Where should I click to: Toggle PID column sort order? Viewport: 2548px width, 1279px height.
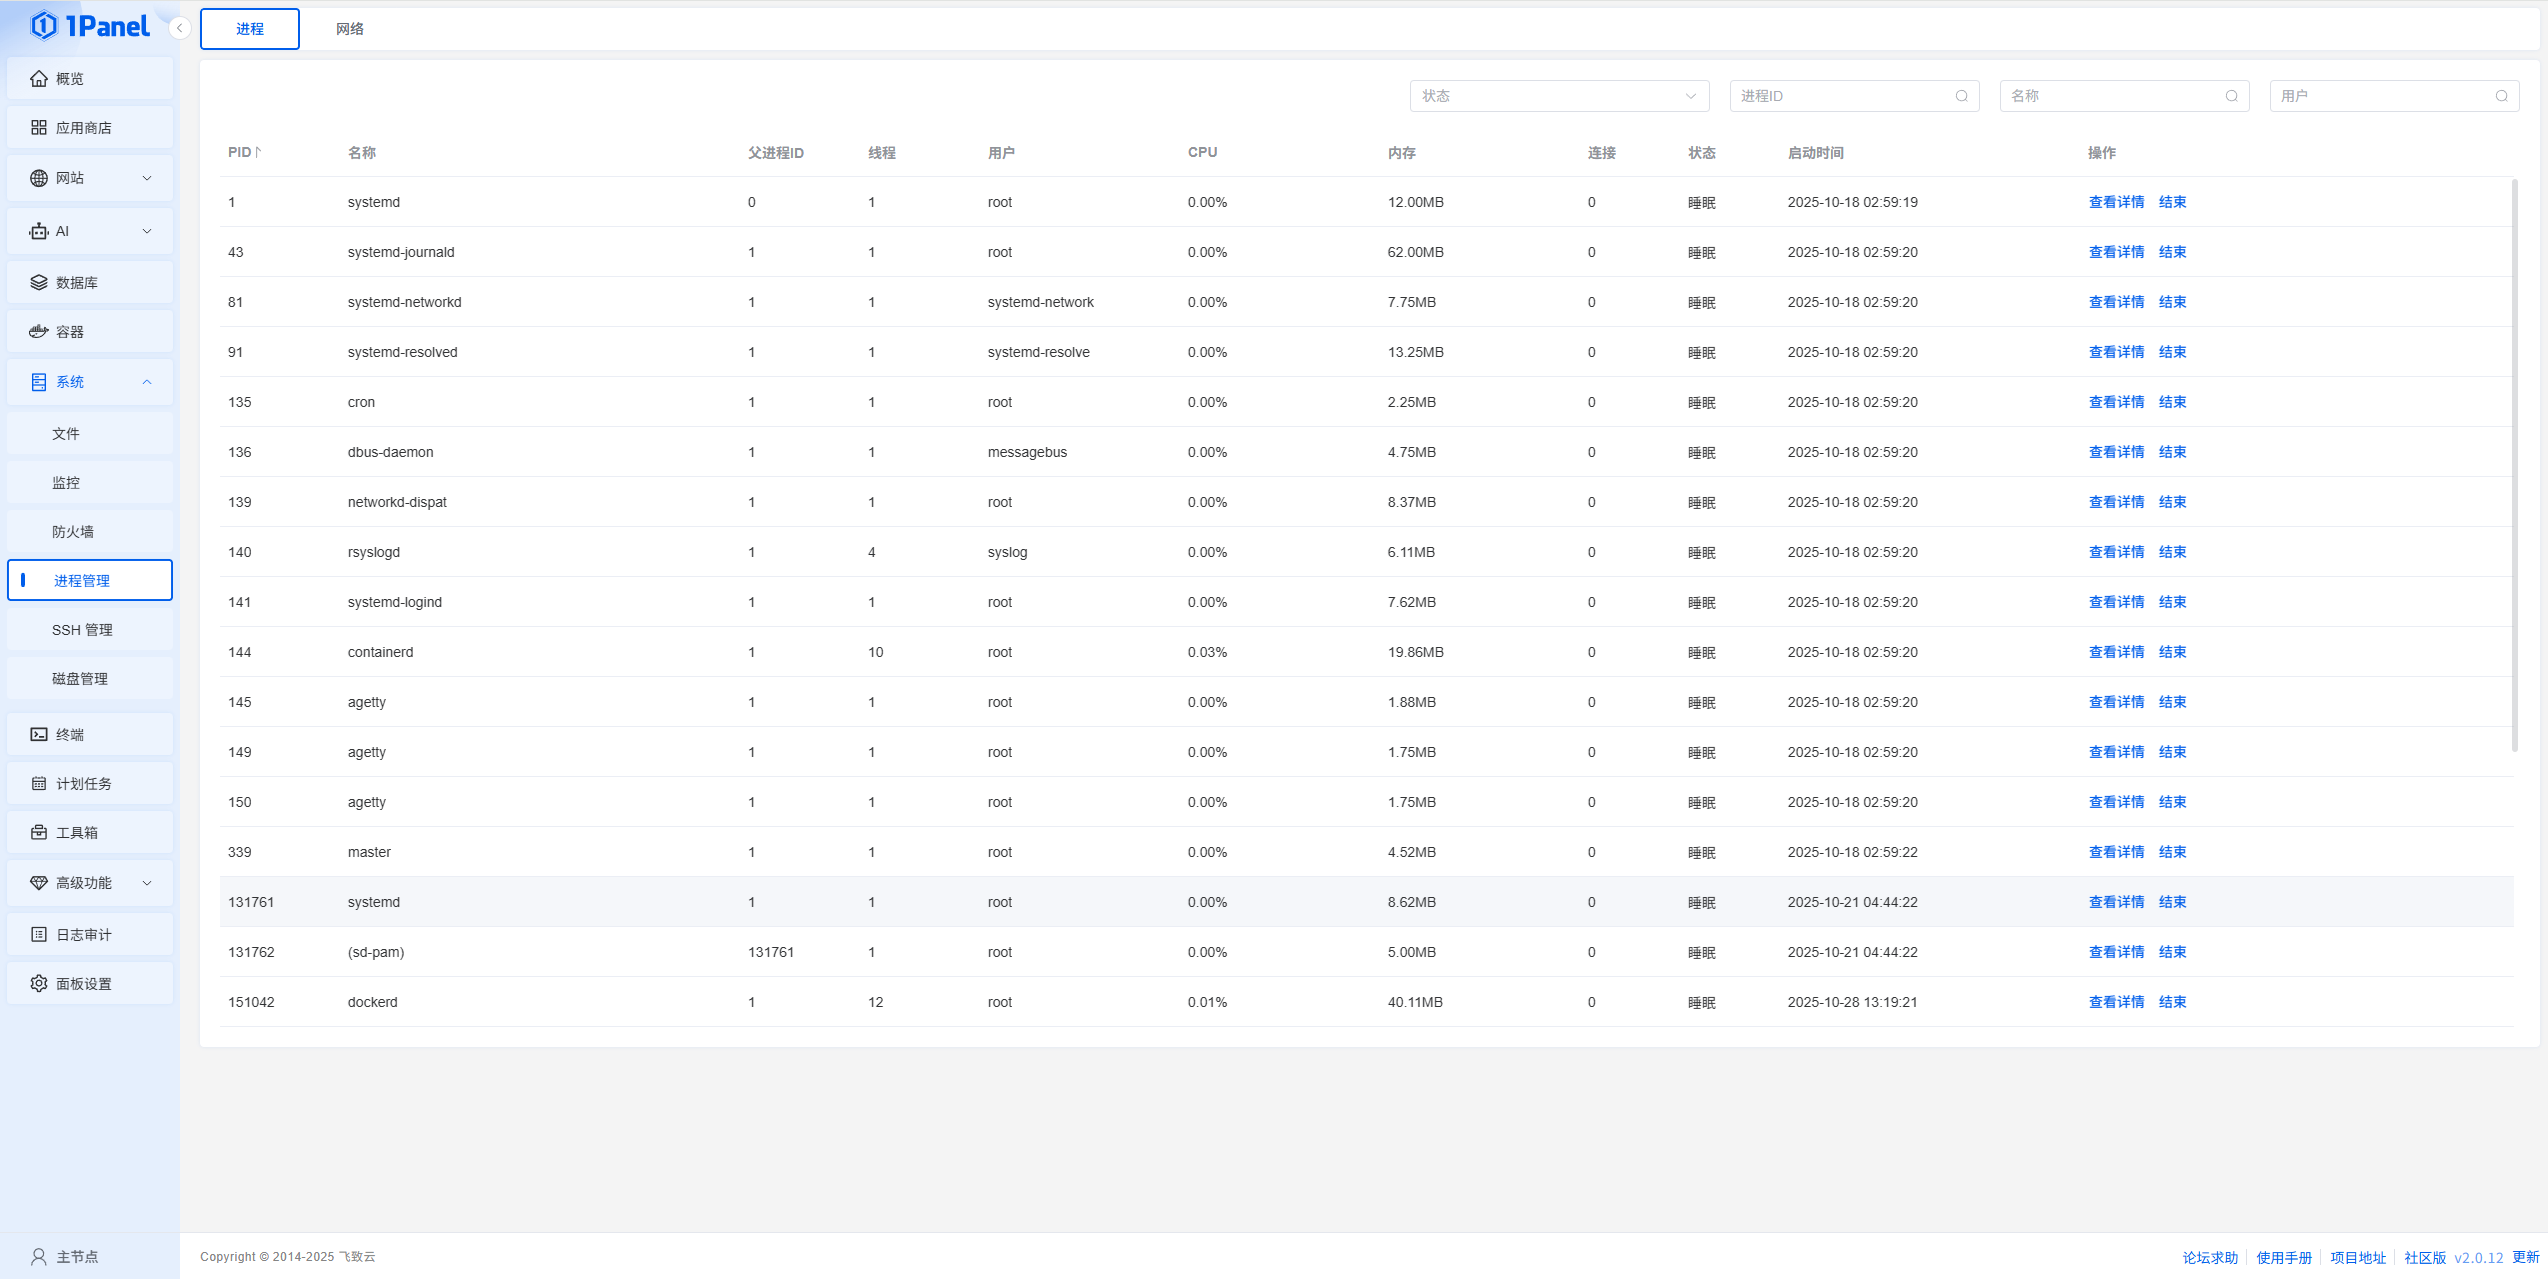click(258, 153)
